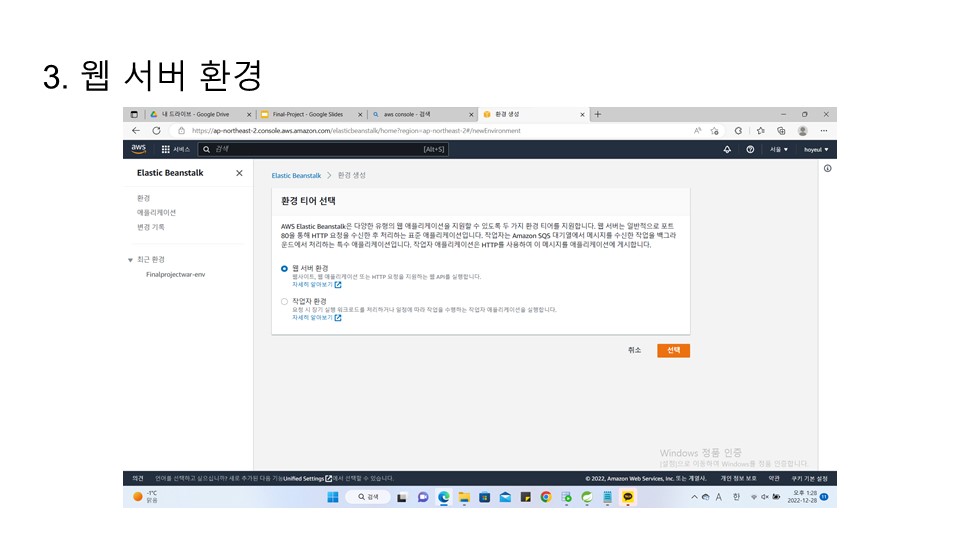Open the Windows Start button
Screen dimensions: 960x540
(333, 497)
